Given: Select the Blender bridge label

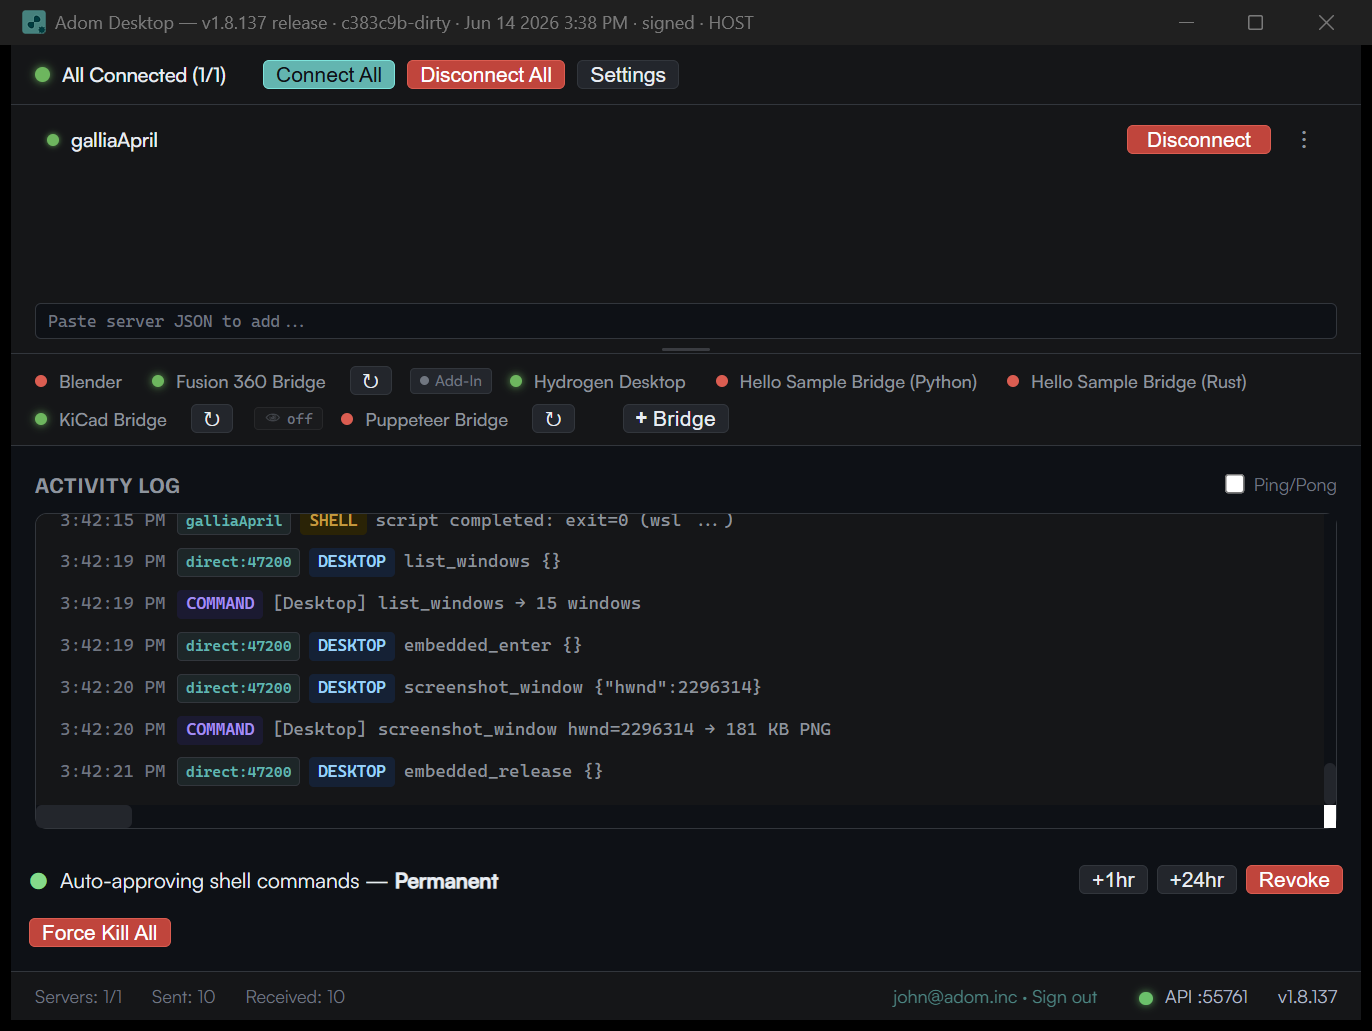Looking at the screenshot, I should [x=90, y=382].
